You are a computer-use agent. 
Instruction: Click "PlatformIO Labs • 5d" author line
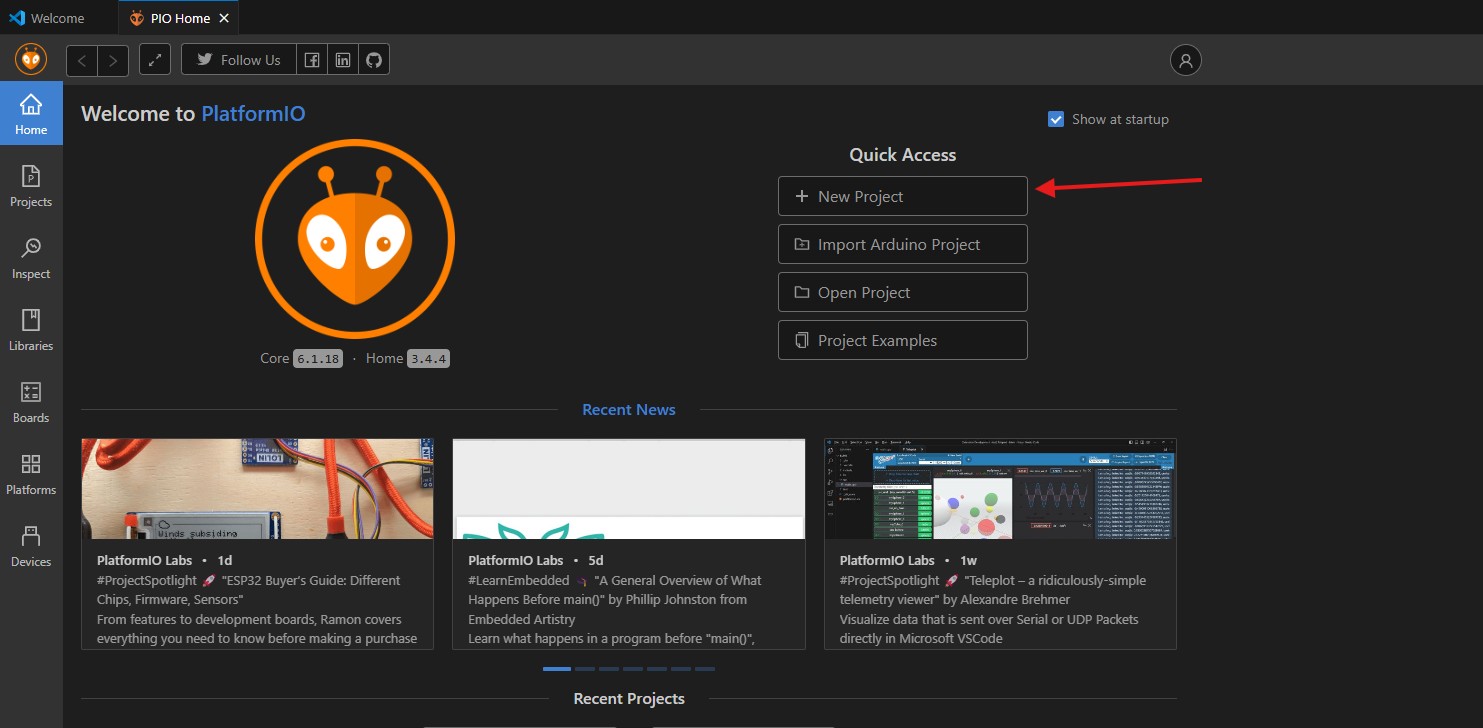coord(535,560)
